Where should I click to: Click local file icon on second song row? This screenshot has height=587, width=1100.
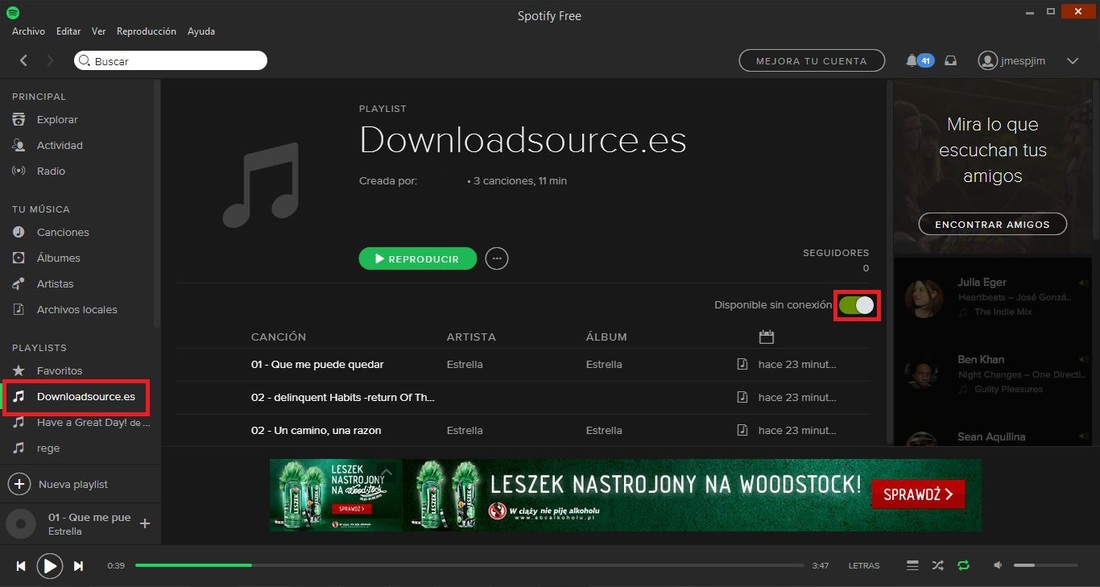(x=742, y=397)
